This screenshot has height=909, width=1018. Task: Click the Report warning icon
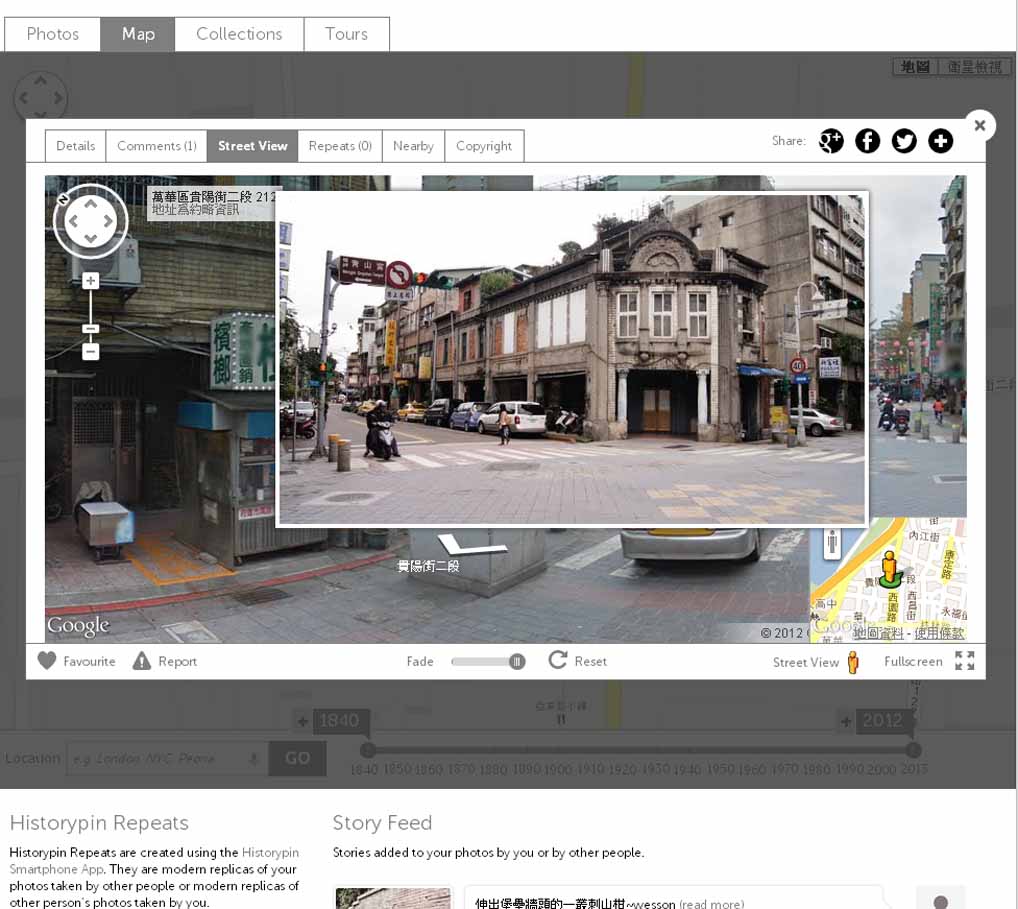(142, 661)
